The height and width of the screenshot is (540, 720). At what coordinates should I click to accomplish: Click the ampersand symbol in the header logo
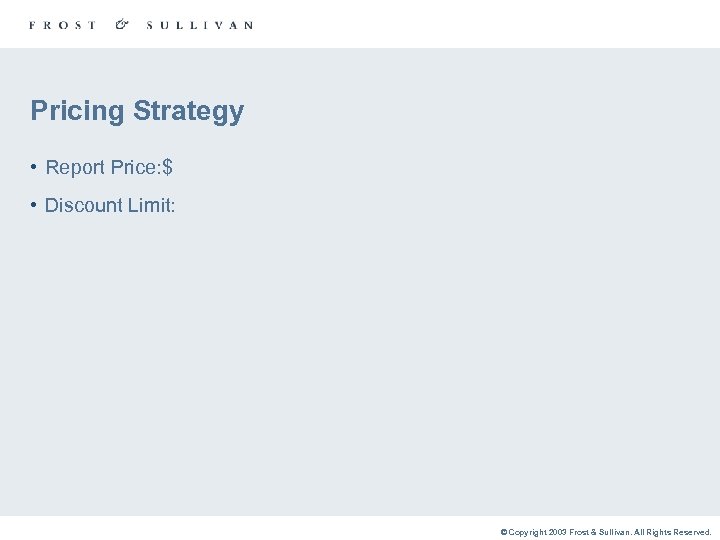click(122, 24)
